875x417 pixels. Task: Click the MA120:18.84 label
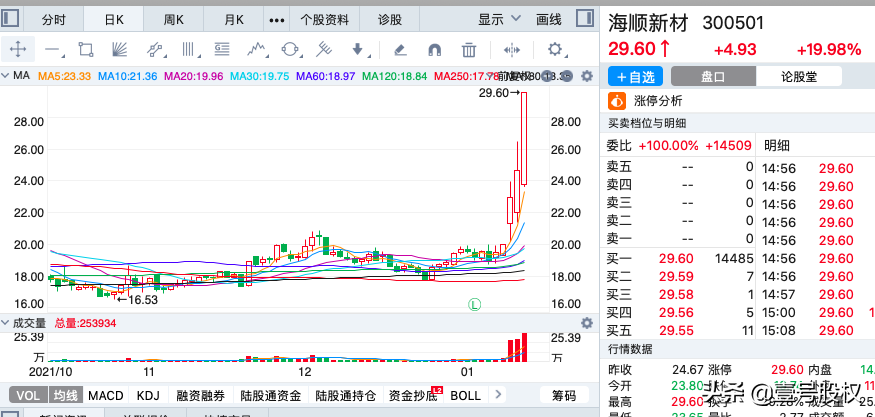pyautogui.click(x=395, y=76)
